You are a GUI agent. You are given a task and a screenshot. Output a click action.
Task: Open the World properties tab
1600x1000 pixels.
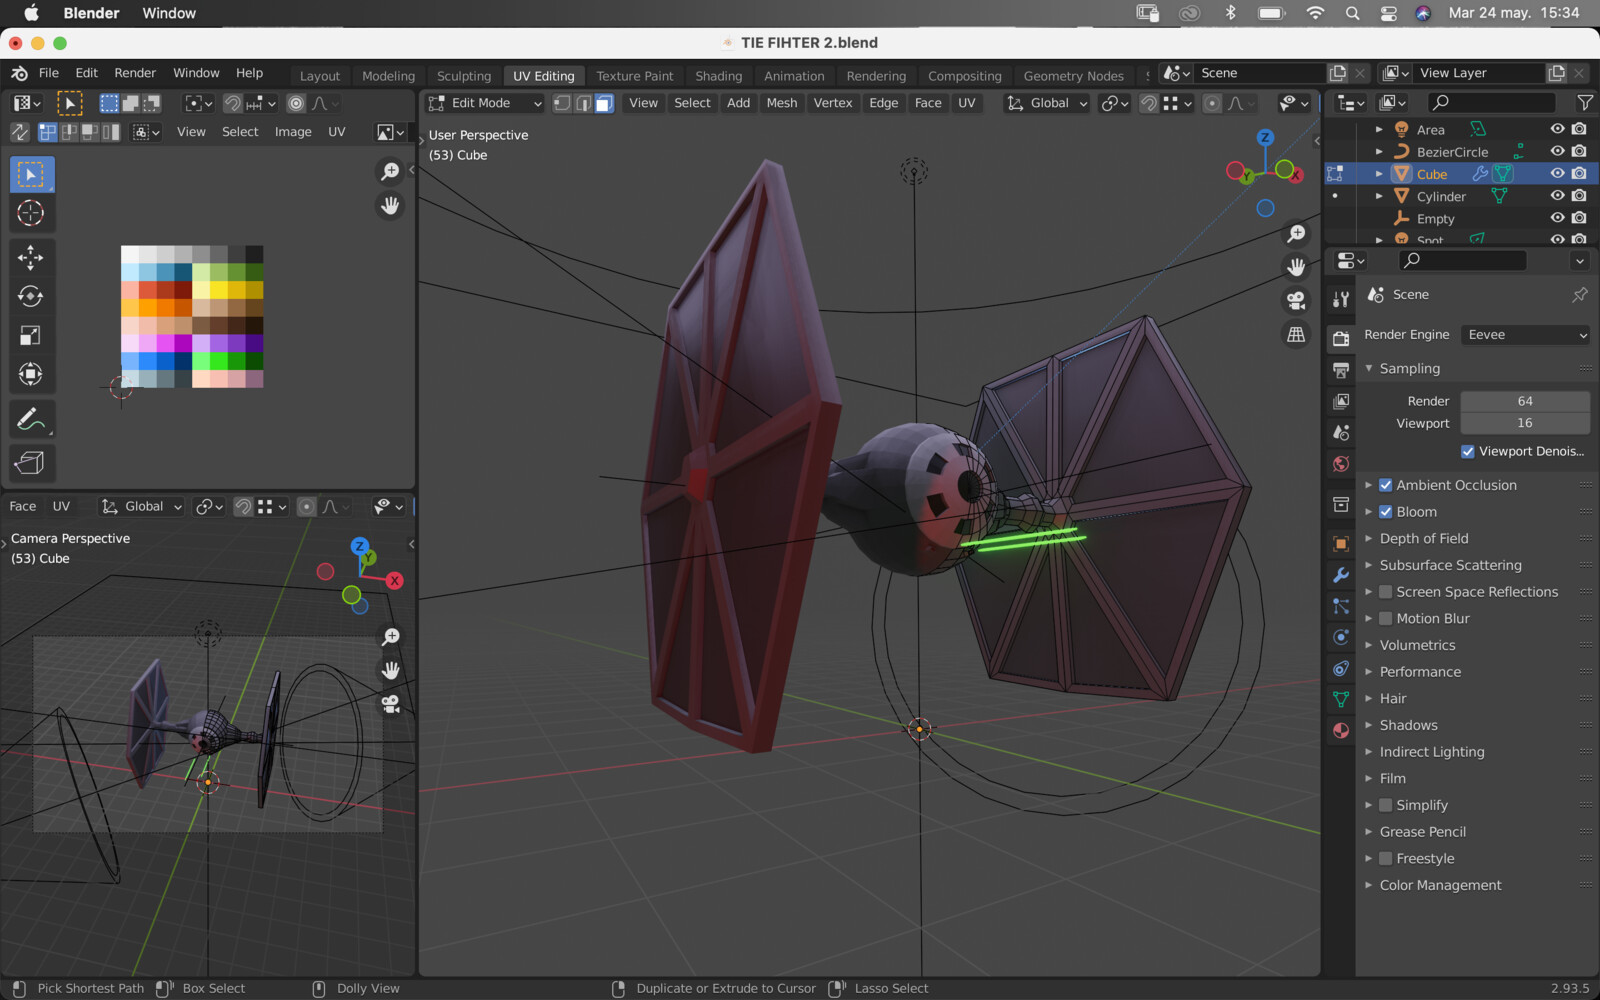(x=1341, y=464)
